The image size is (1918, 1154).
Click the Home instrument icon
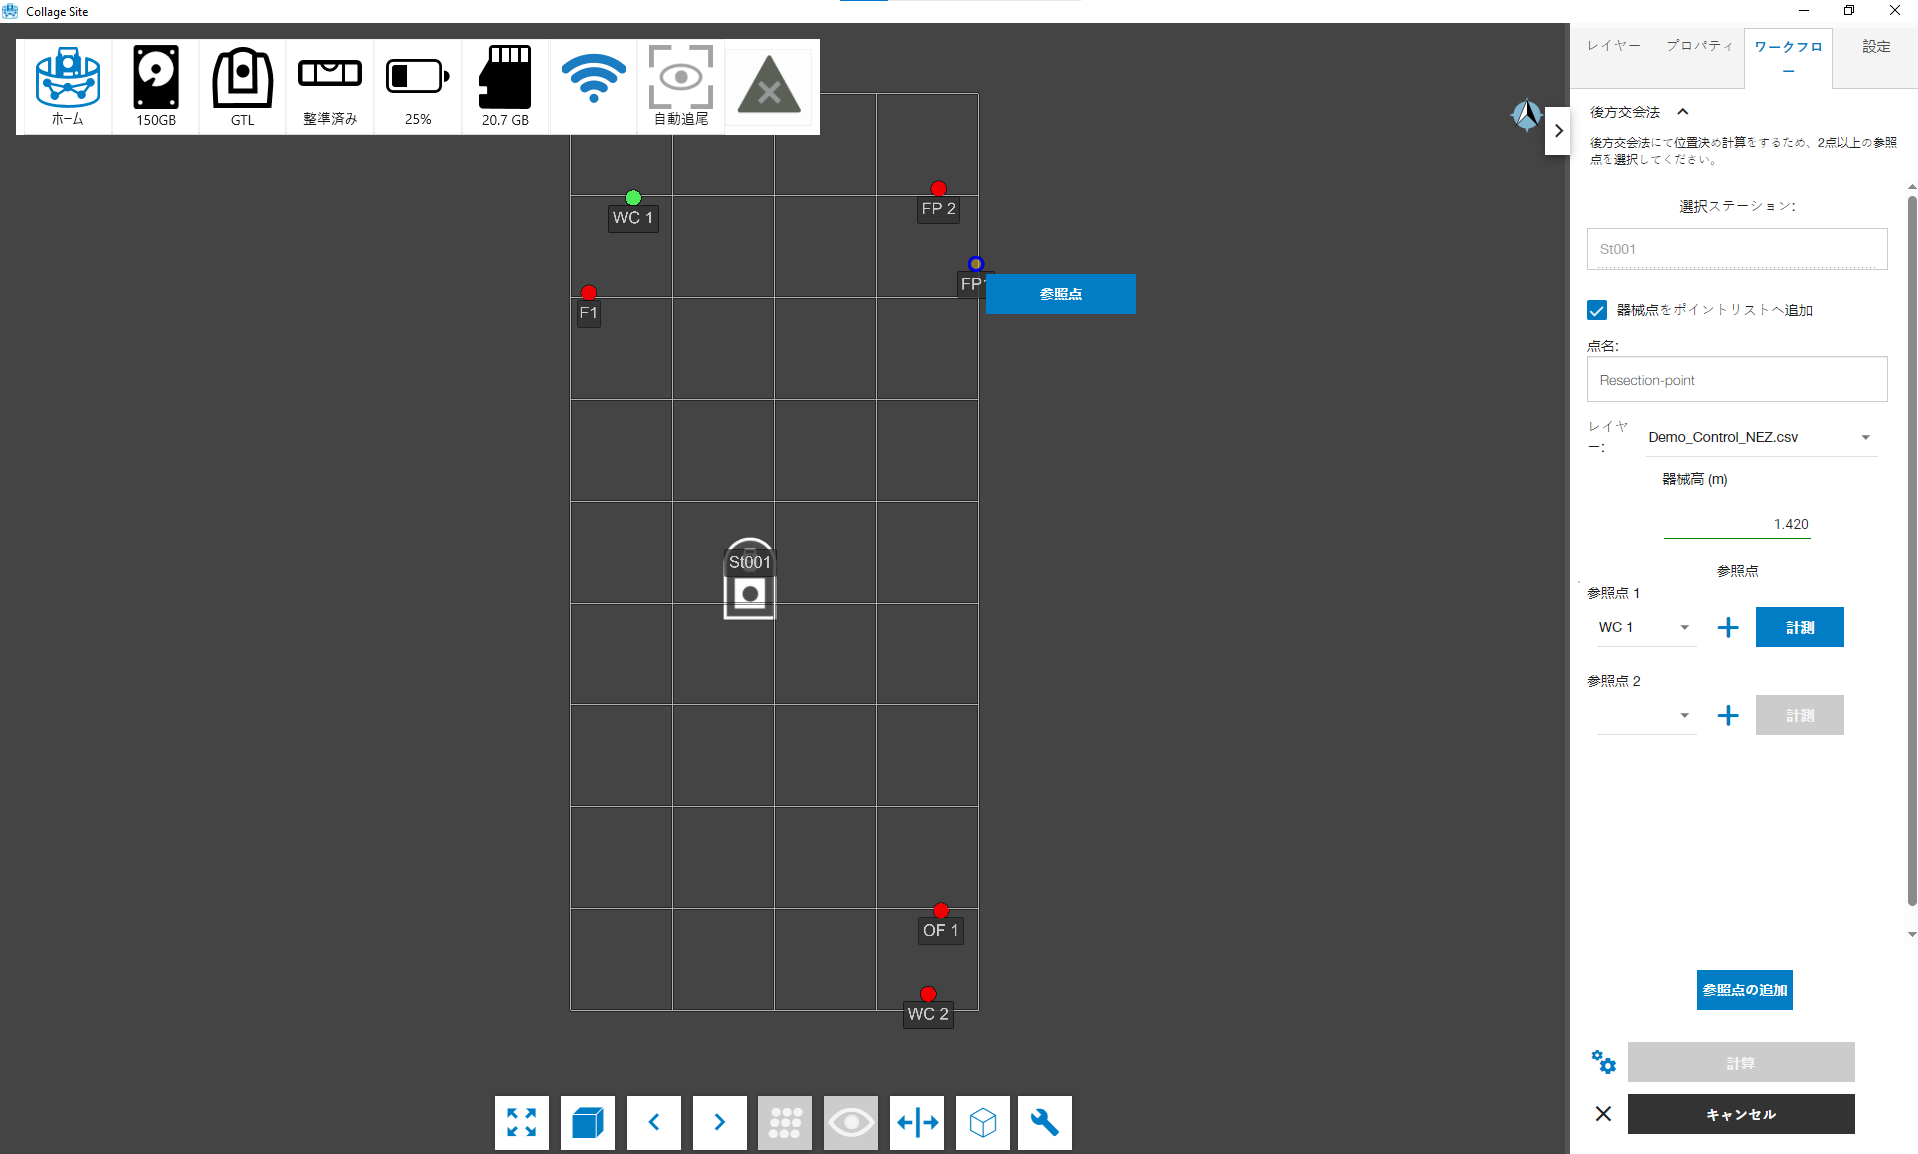pos(67,86)
